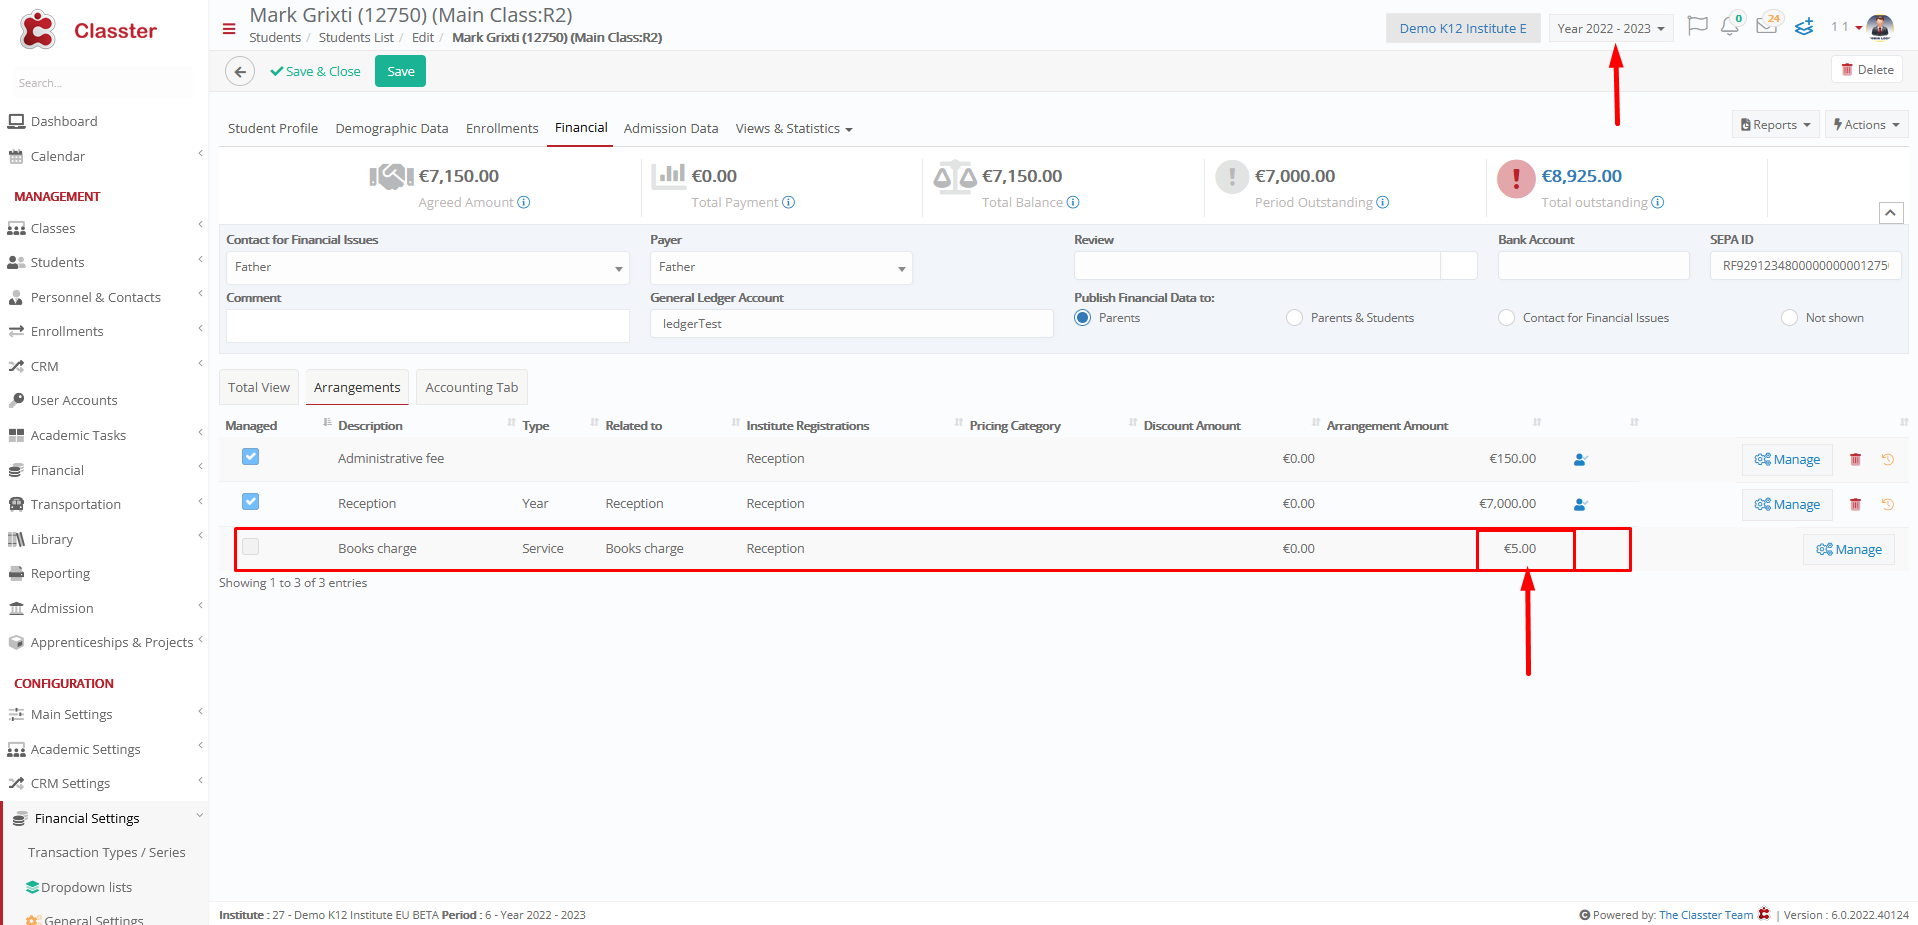1918x925 pixels.
Task: Switch to Demographic Data tab
Action: click(x=392, y=129)
